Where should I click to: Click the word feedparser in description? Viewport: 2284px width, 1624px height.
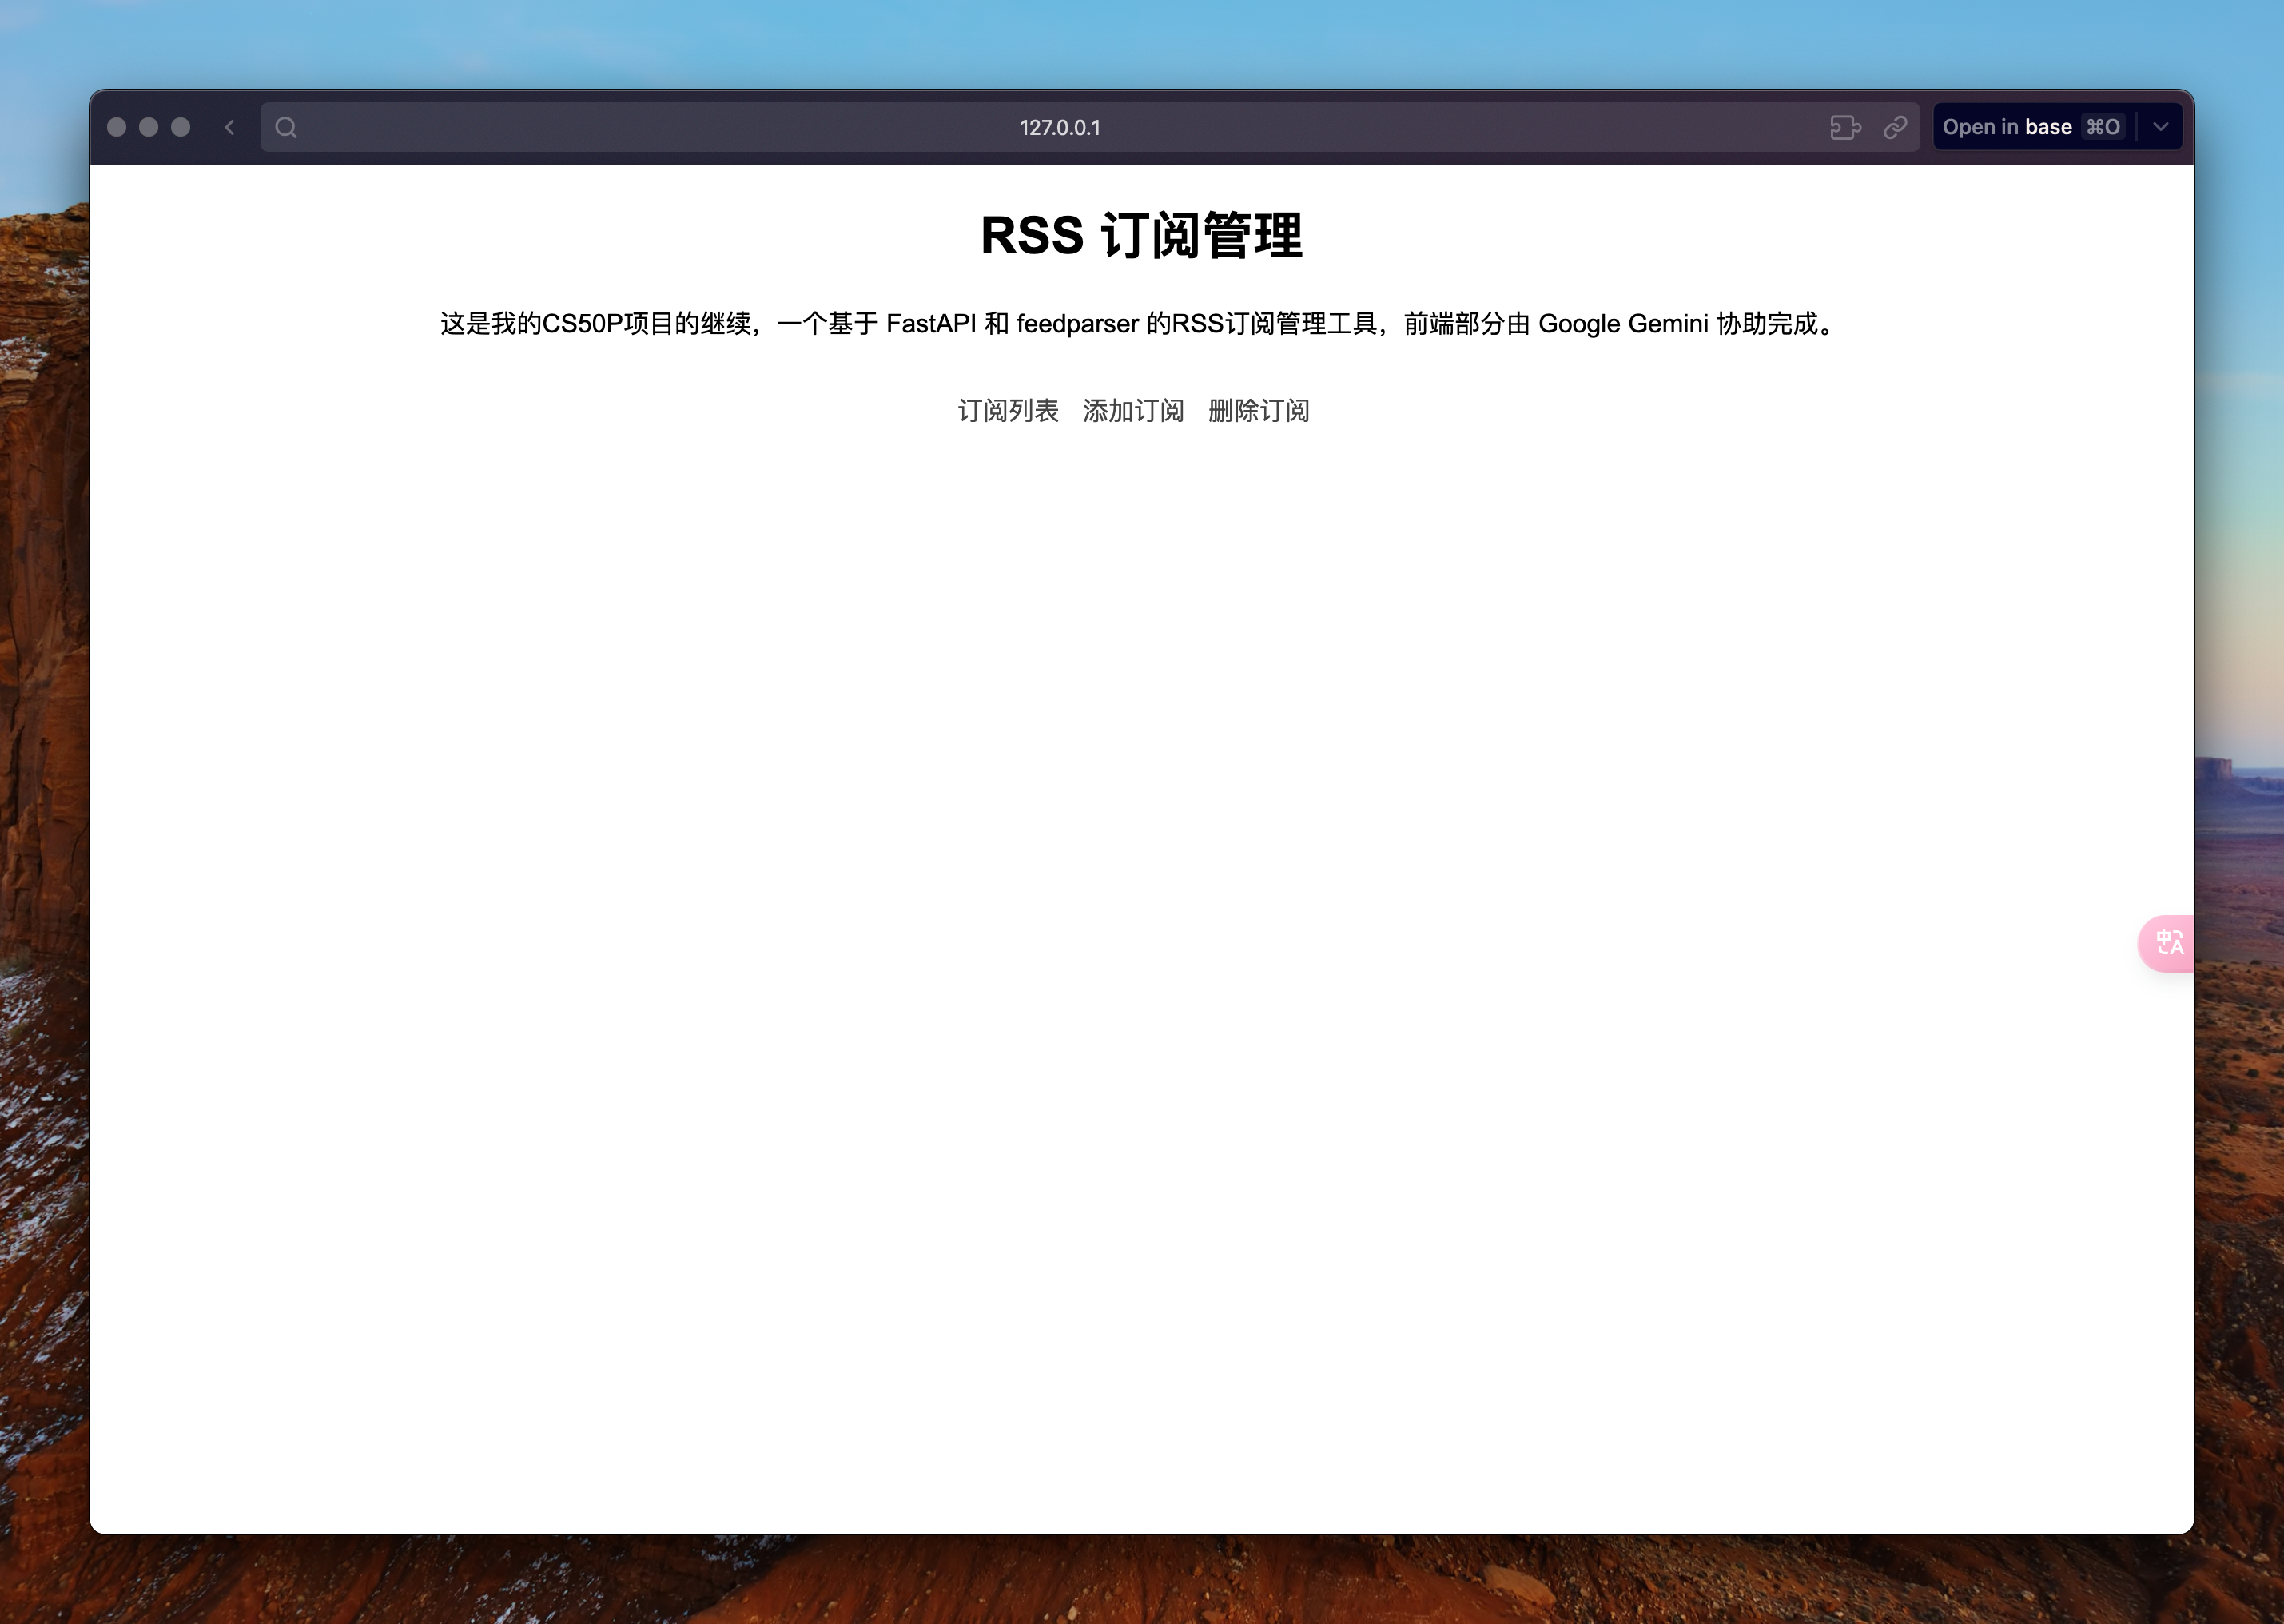(1077, 324)
